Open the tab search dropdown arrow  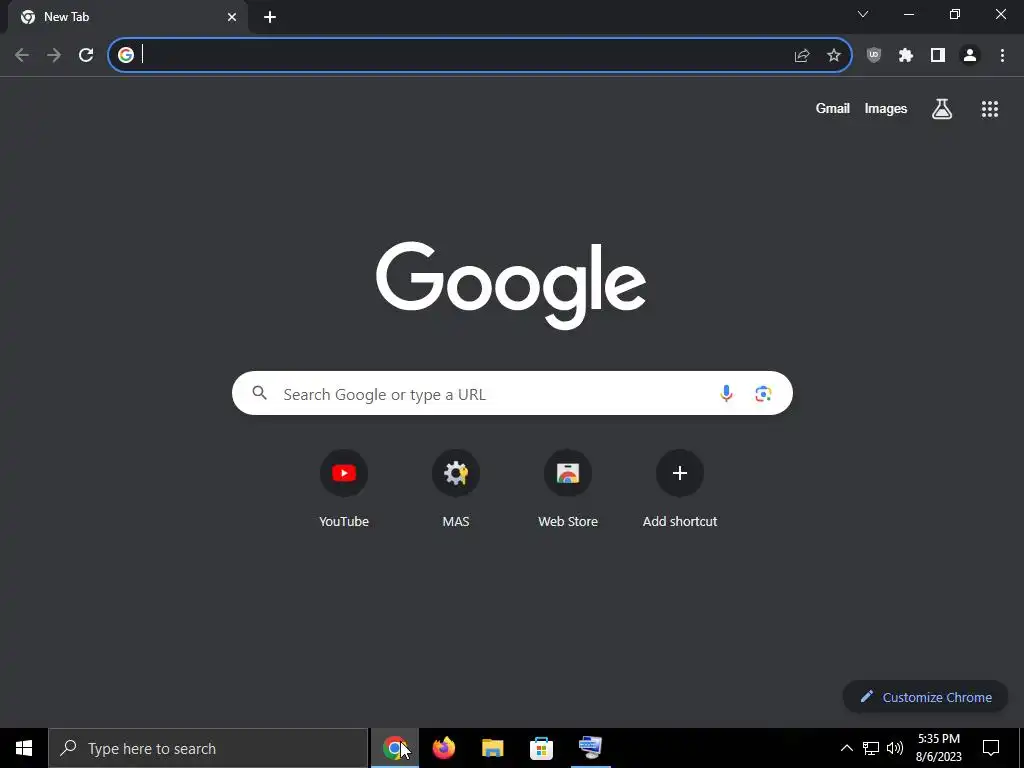pos(863,14)
